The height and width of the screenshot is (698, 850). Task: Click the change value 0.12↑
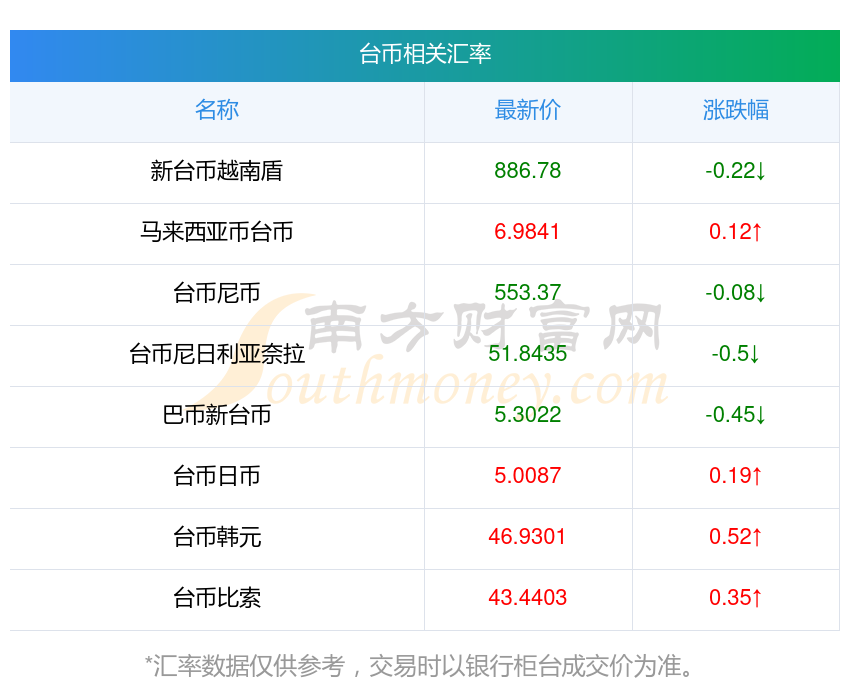click(736, 232)
